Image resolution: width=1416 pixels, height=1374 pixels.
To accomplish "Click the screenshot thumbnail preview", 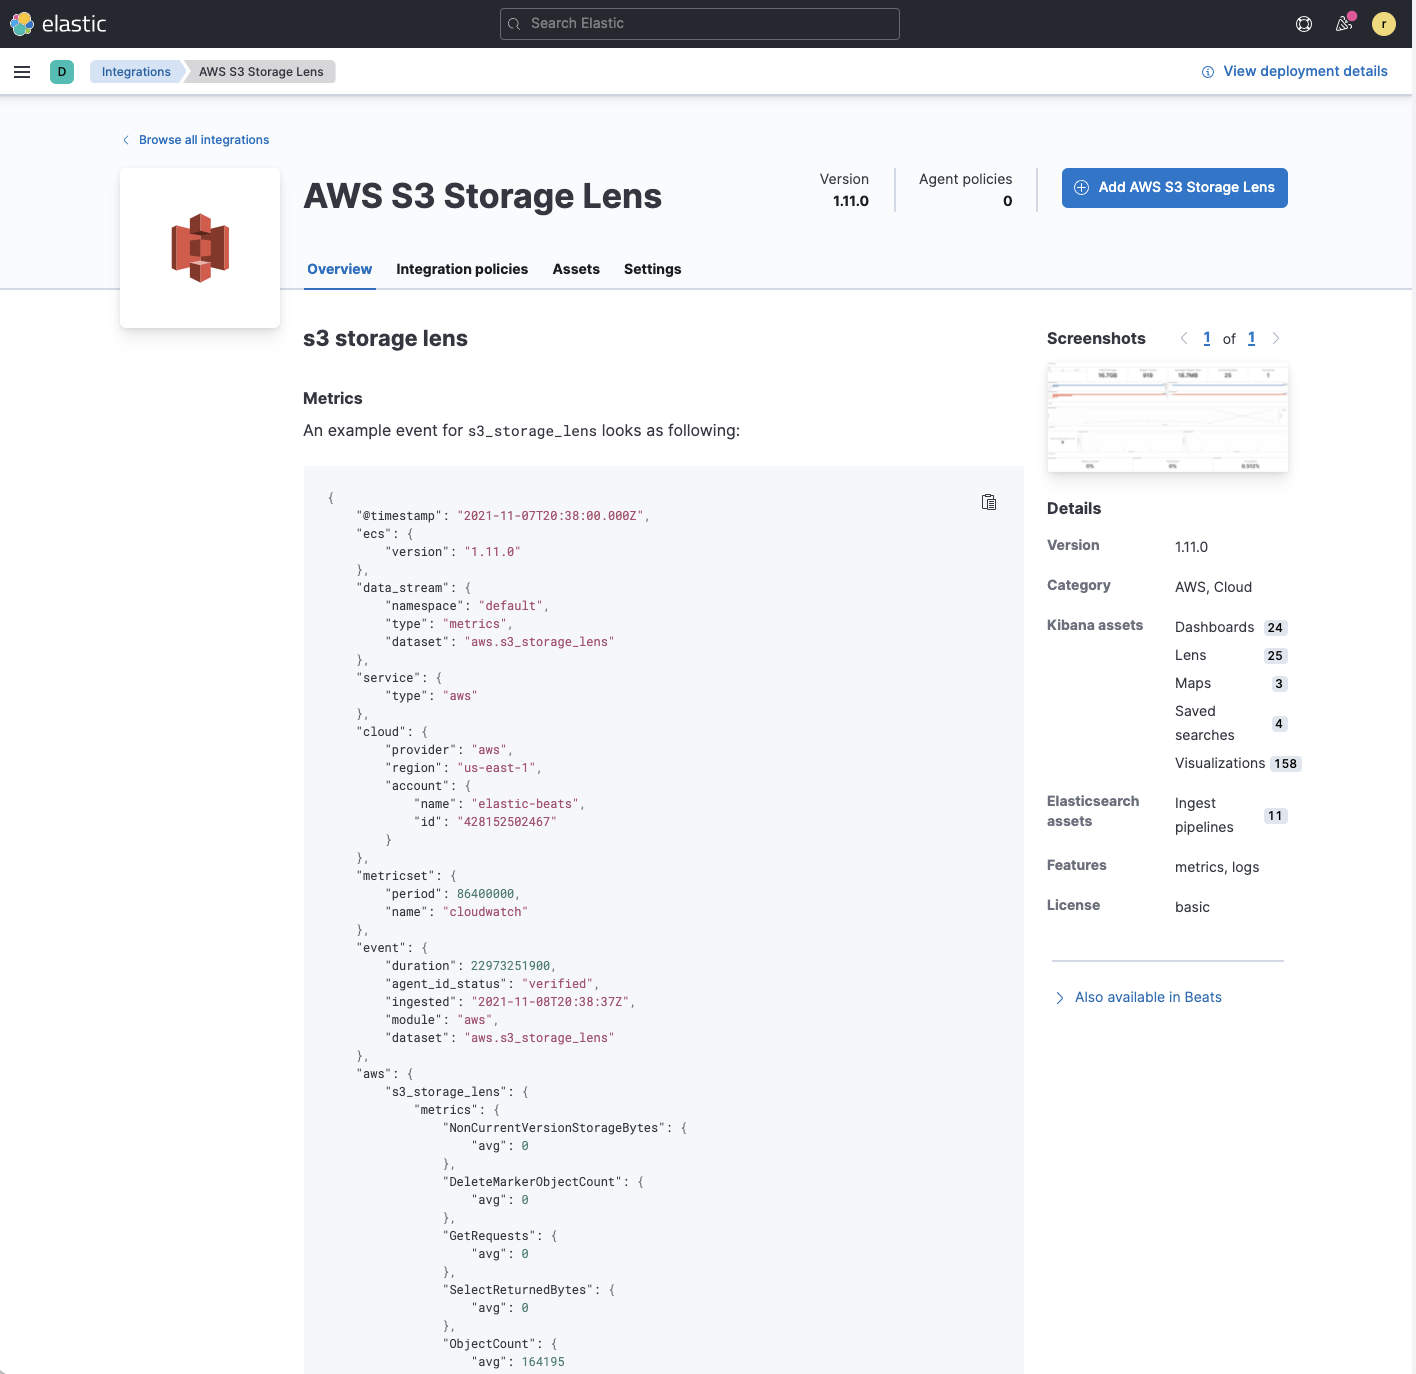I will pyautogui.click(x=1167, y=418).
